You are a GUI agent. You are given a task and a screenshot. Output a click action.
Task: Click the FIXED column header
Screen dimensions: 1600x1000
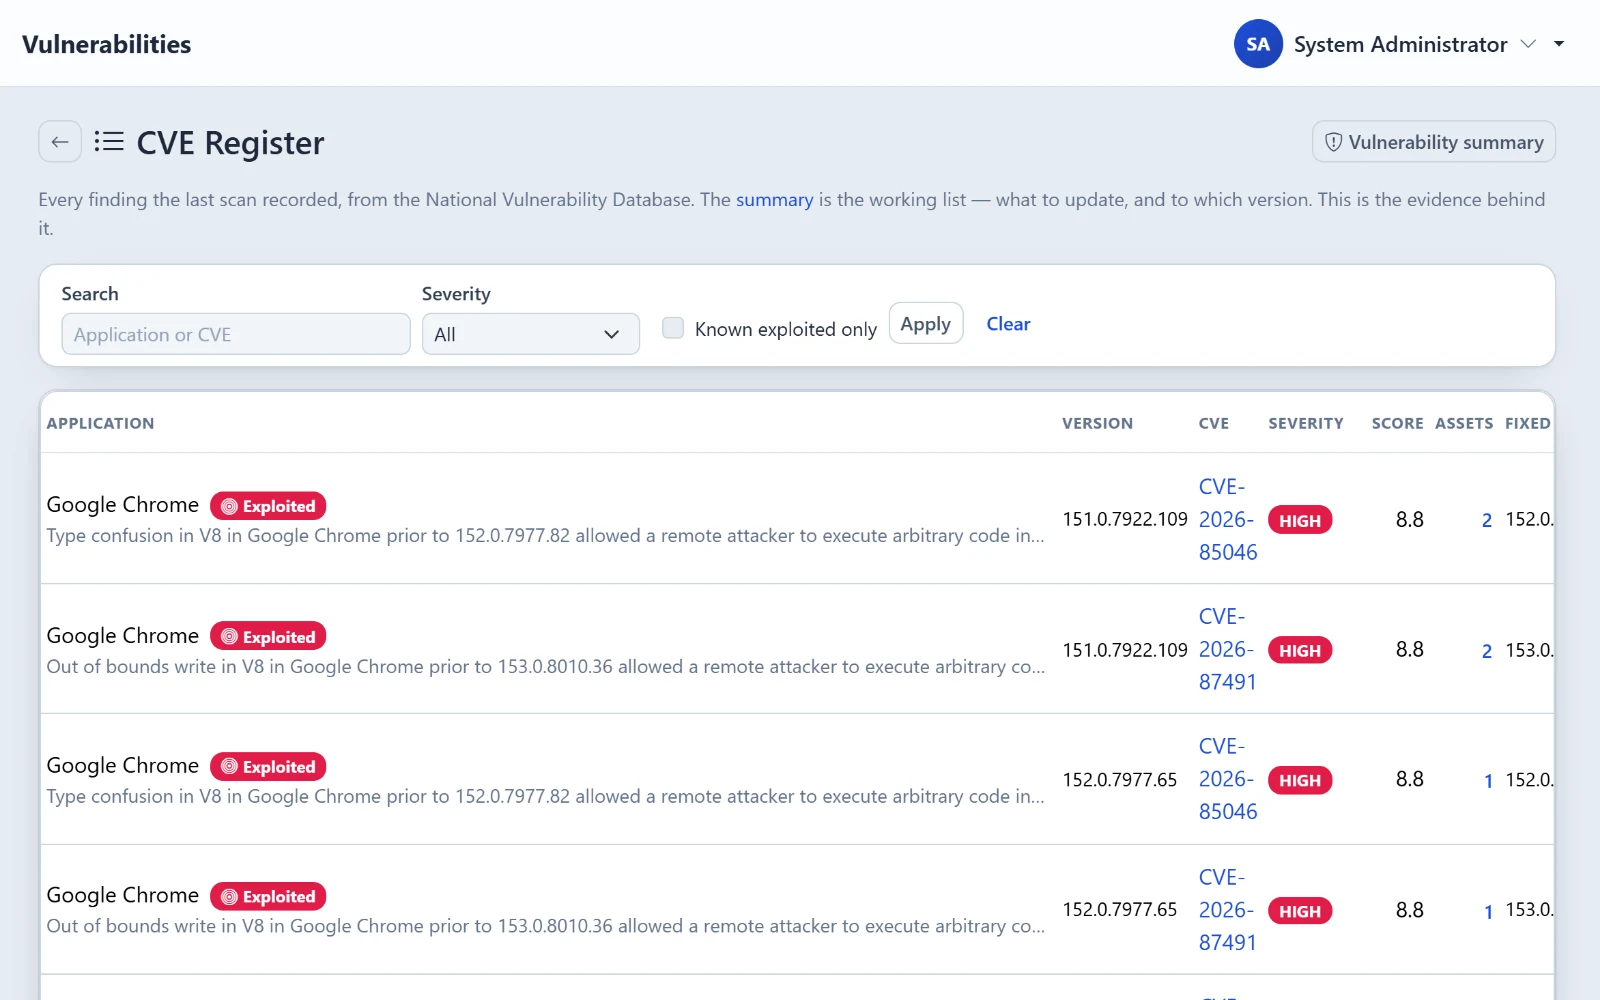1528,423
